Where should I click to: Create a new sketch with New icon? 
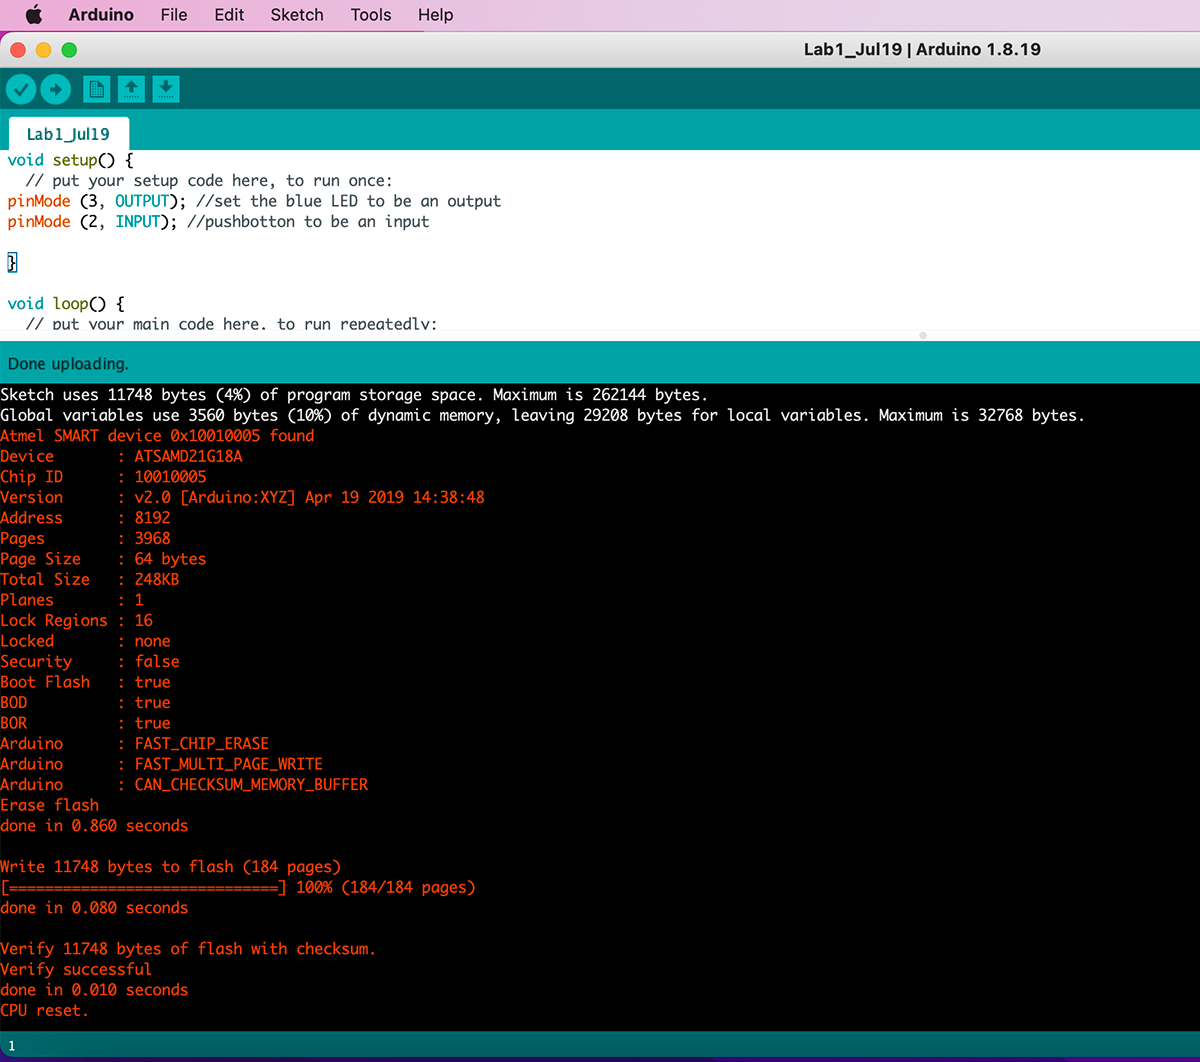click(x=96, y=89)
